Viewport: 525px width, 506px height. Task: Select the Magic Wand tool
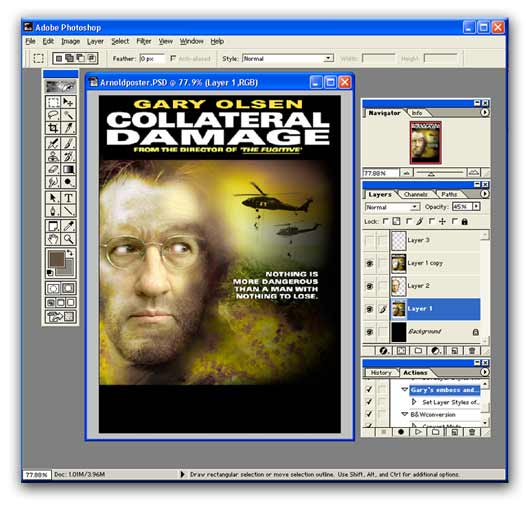pyautogui.click(x=69, y=115)
